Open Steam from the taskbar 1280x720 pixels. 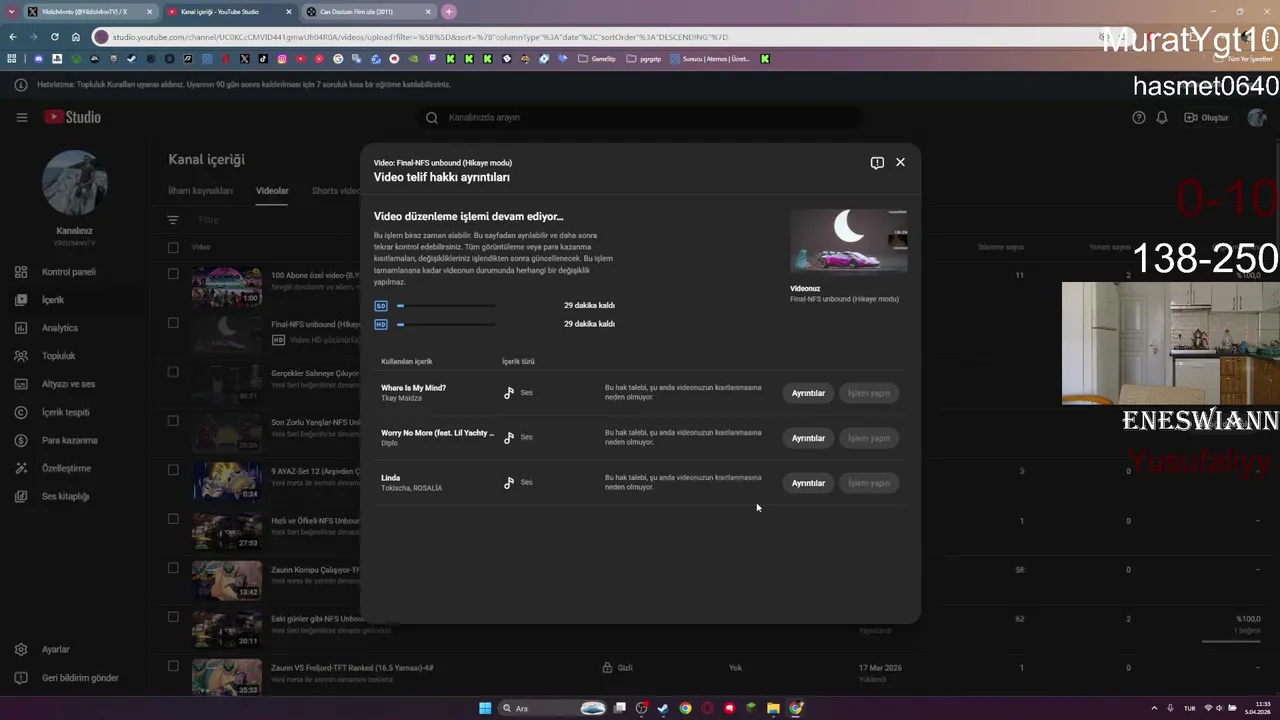[663, 708]
